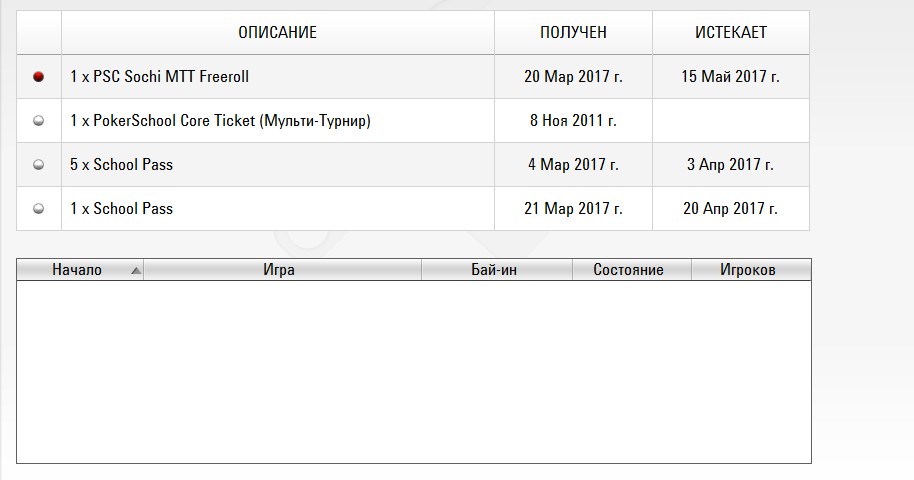Select the PSC Sochi MTT Freeroll radio button
914x480 pixels.
point(38,76)
